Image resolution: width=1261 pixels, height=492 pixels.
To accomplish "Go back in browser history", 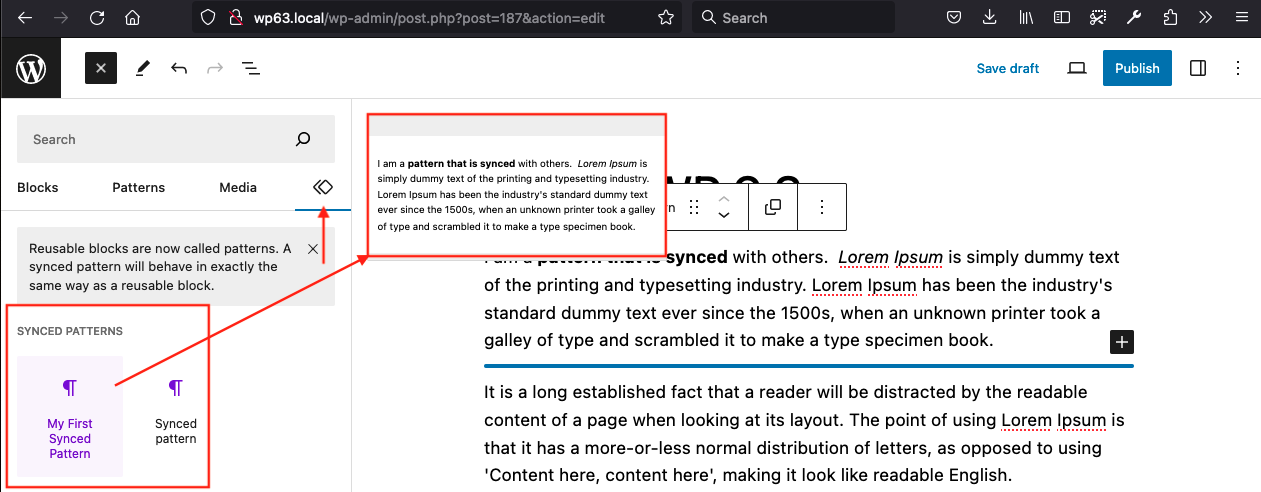I will pos(25,17).
